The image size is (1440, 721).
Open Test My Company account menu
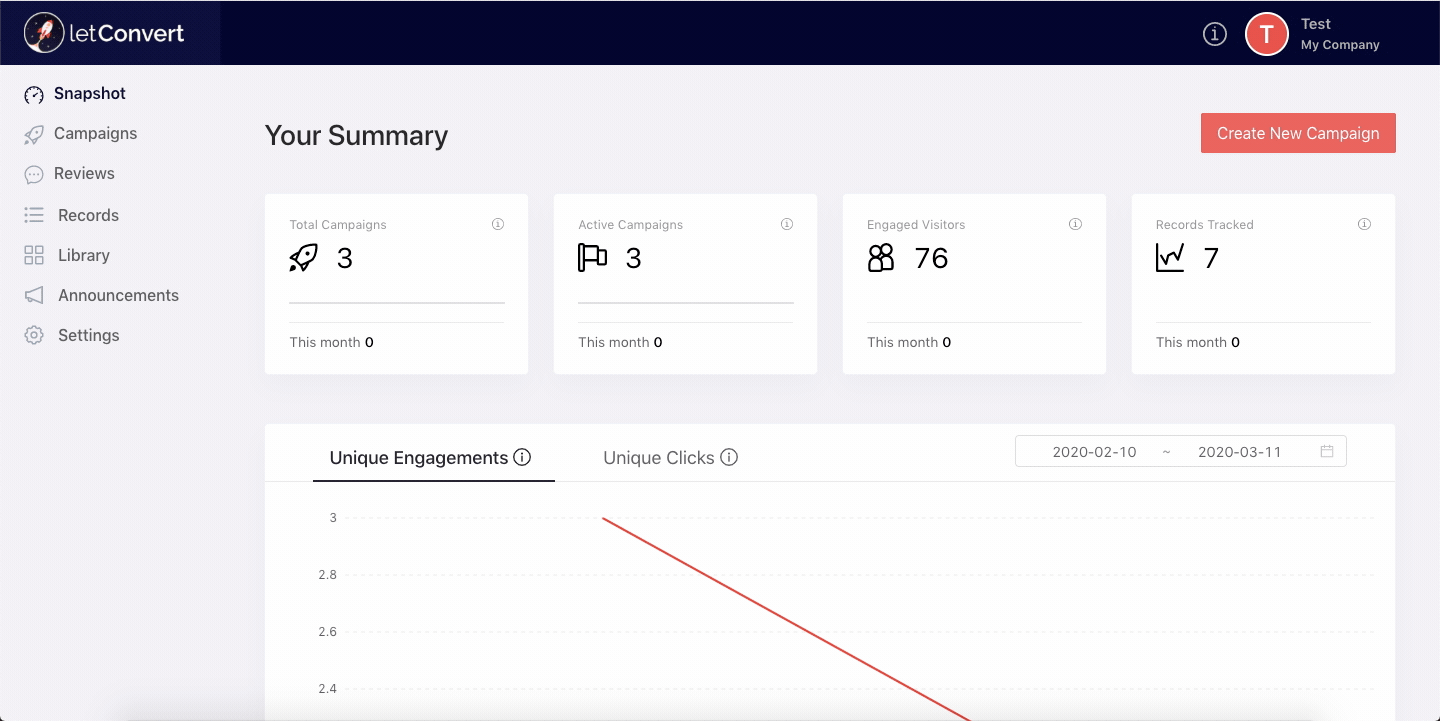1340,34
